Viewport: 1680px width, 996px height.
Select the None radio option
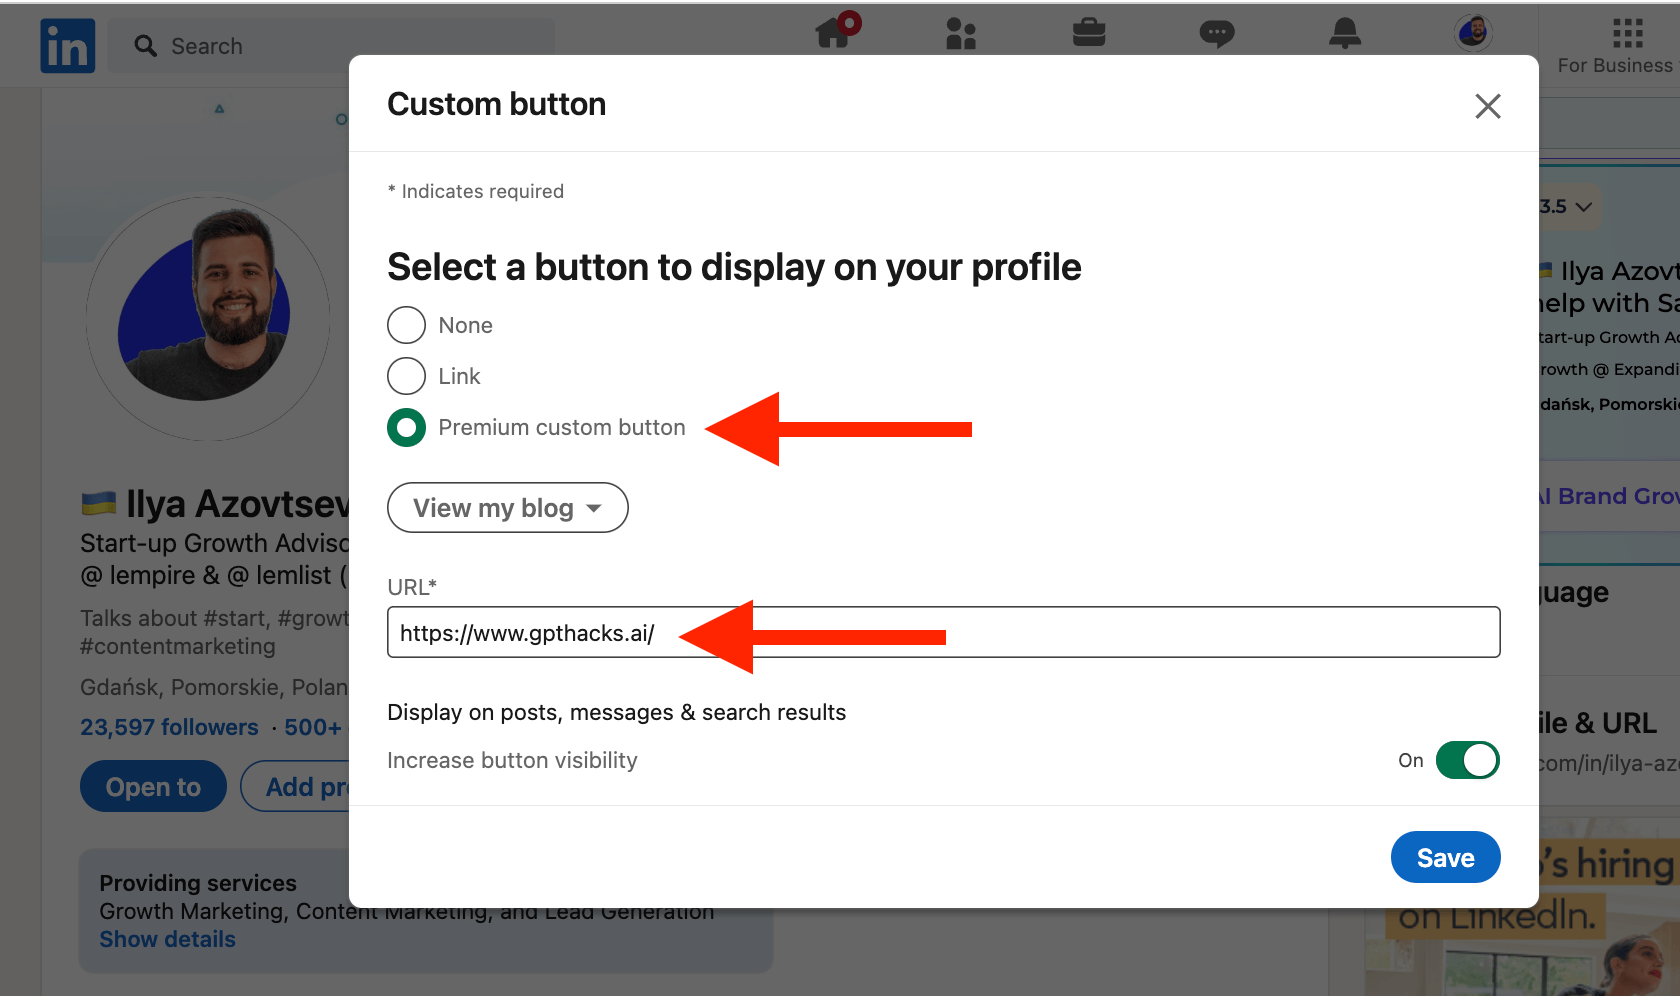coord(406,325)
